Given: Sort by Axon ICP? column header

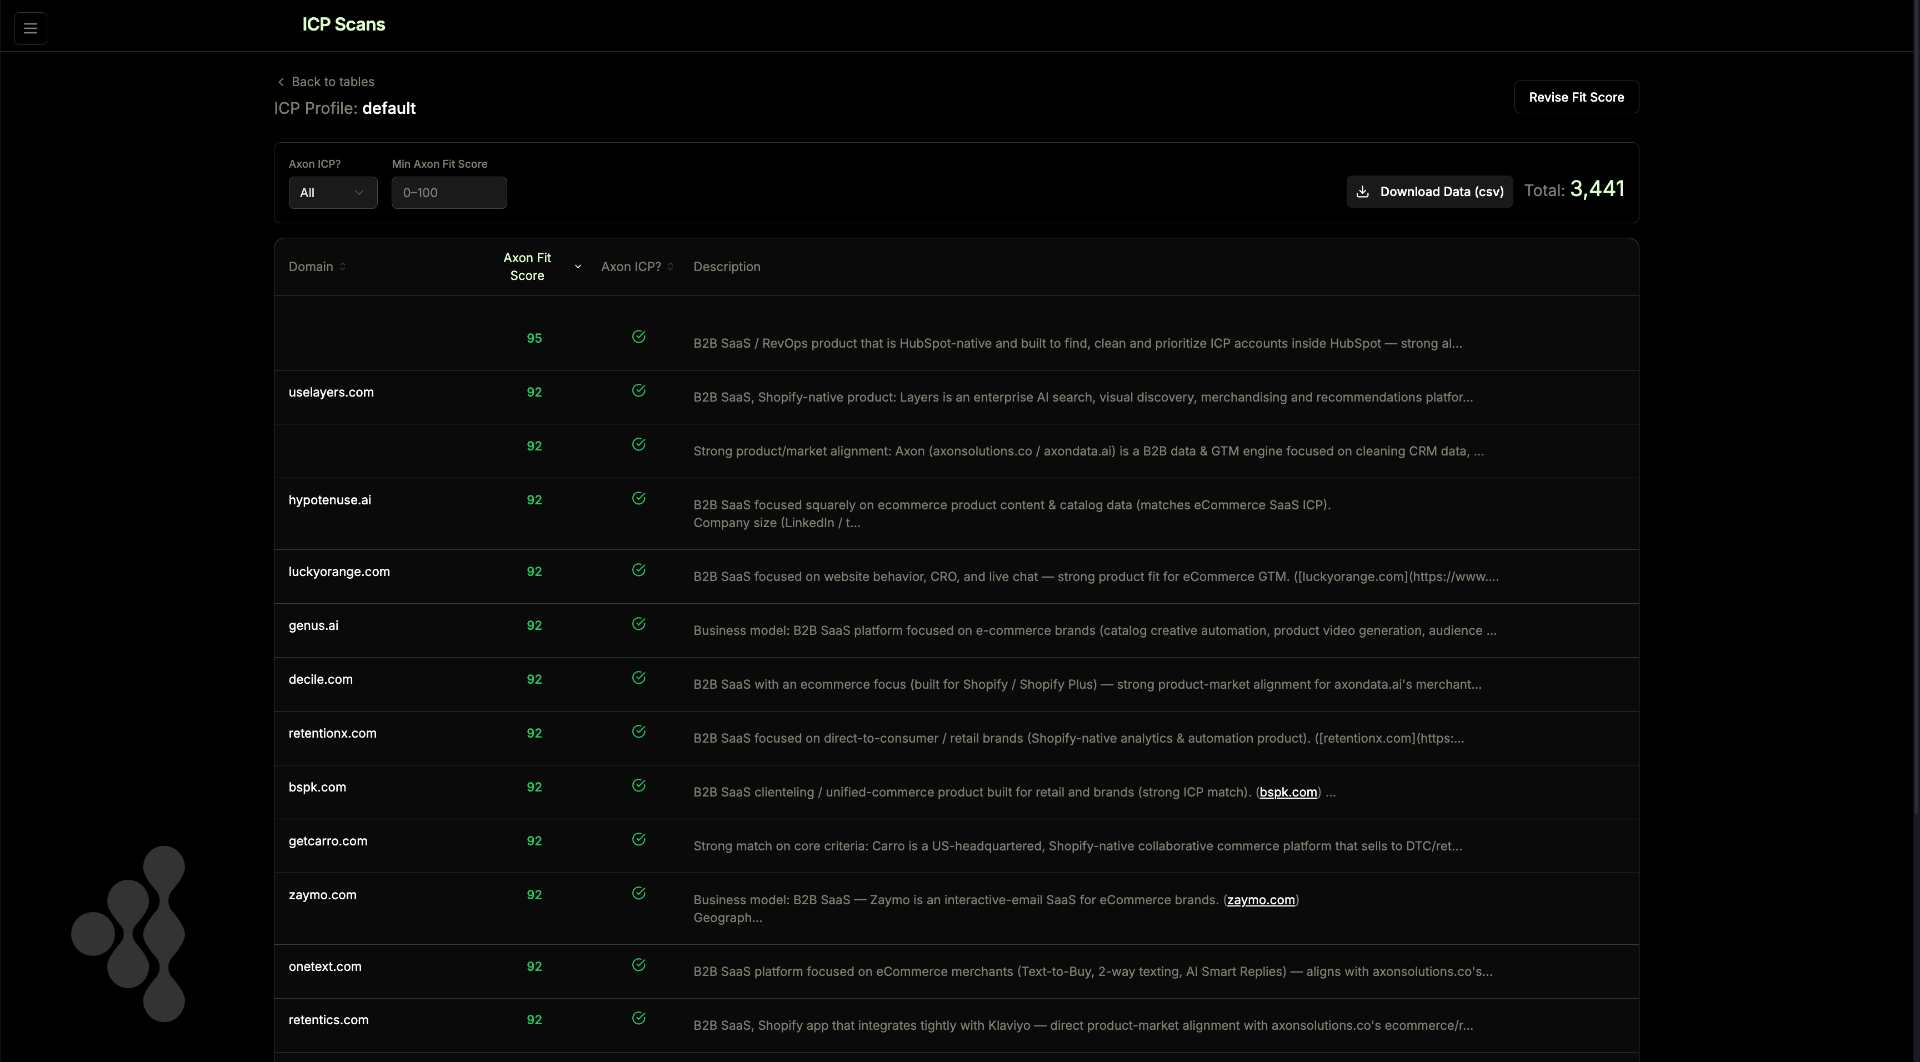Looking at the screenshot, I should (637, 267).
